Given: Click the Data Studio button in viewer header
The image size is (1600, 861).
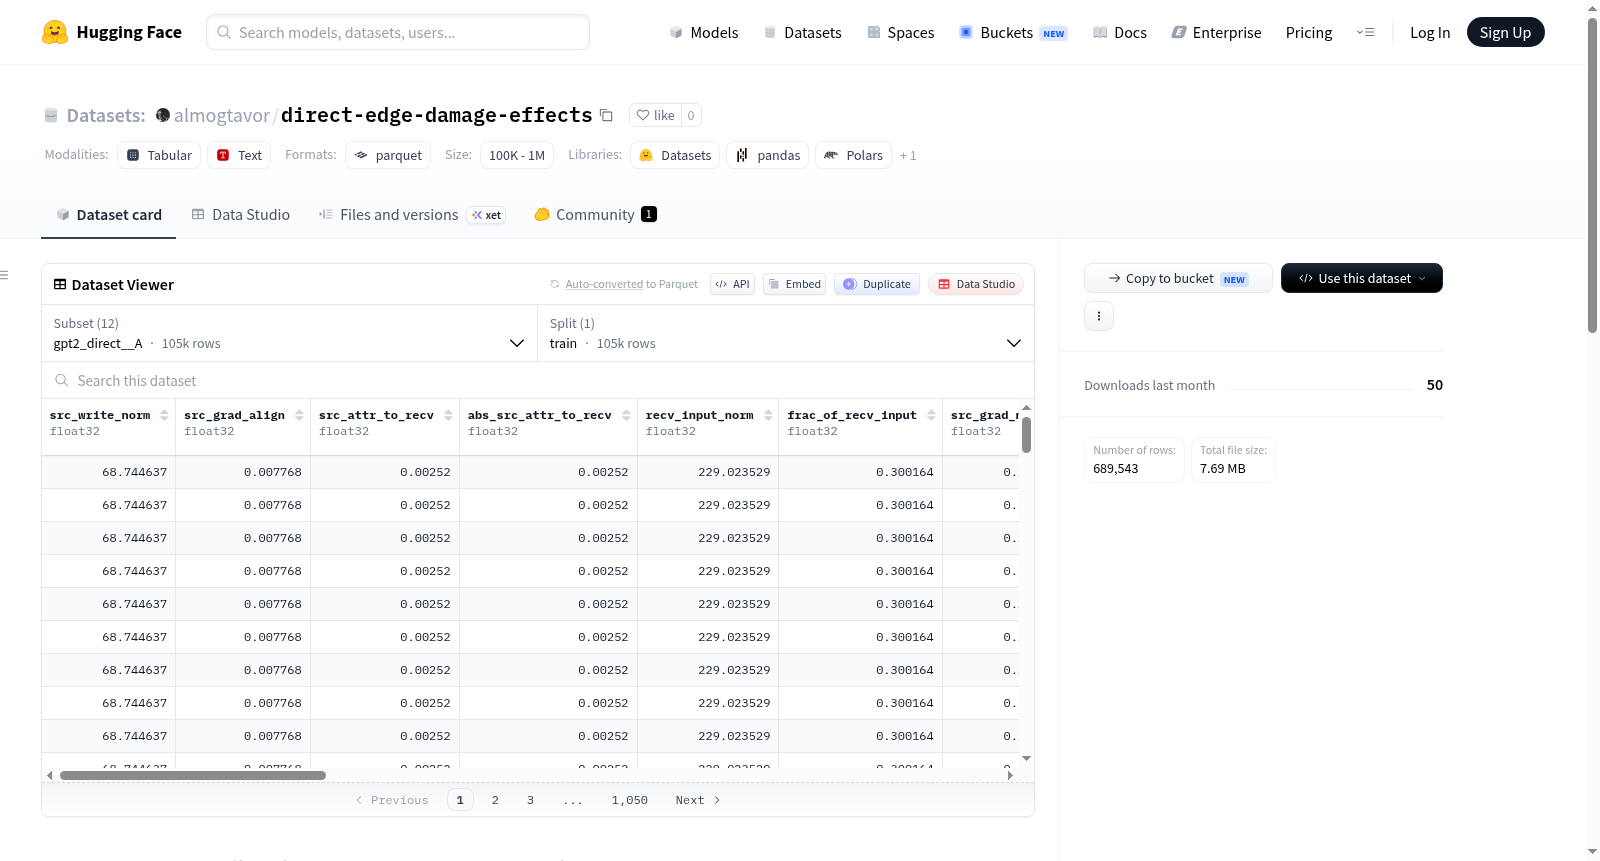Looking at the screenshot, I should (976, 284).
